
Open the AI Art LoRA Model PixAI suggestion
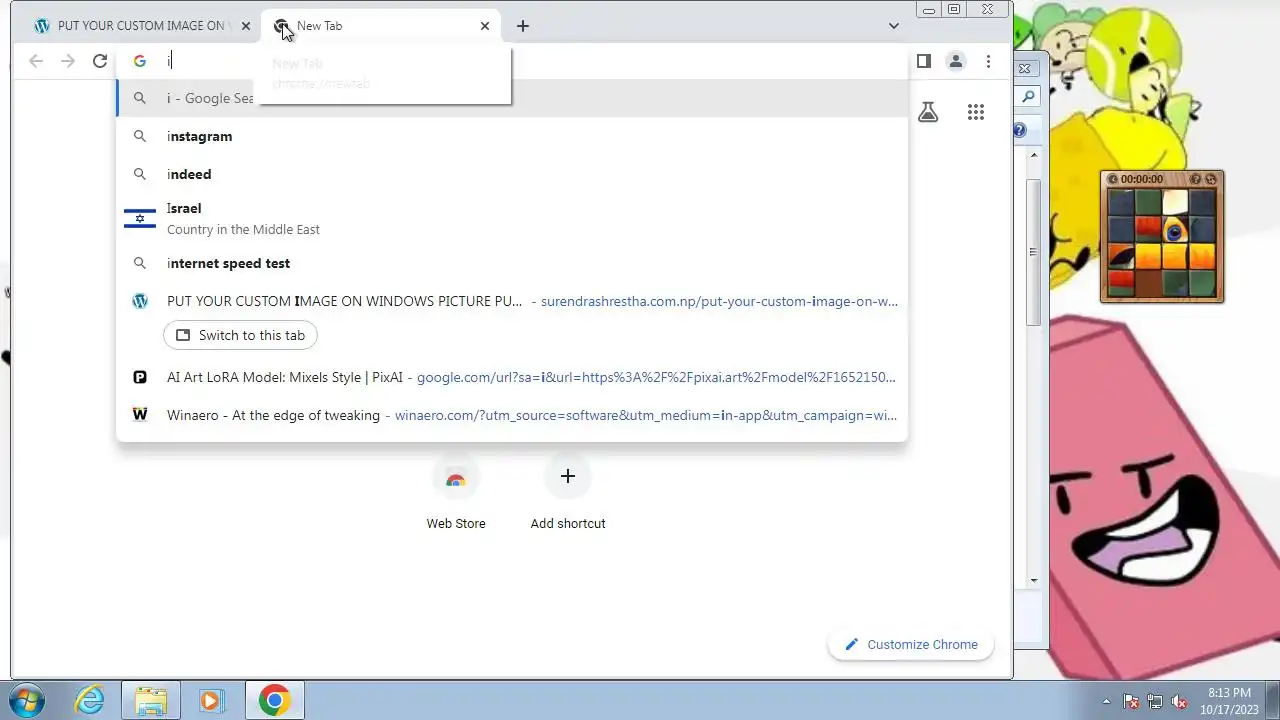coord(512,377)
